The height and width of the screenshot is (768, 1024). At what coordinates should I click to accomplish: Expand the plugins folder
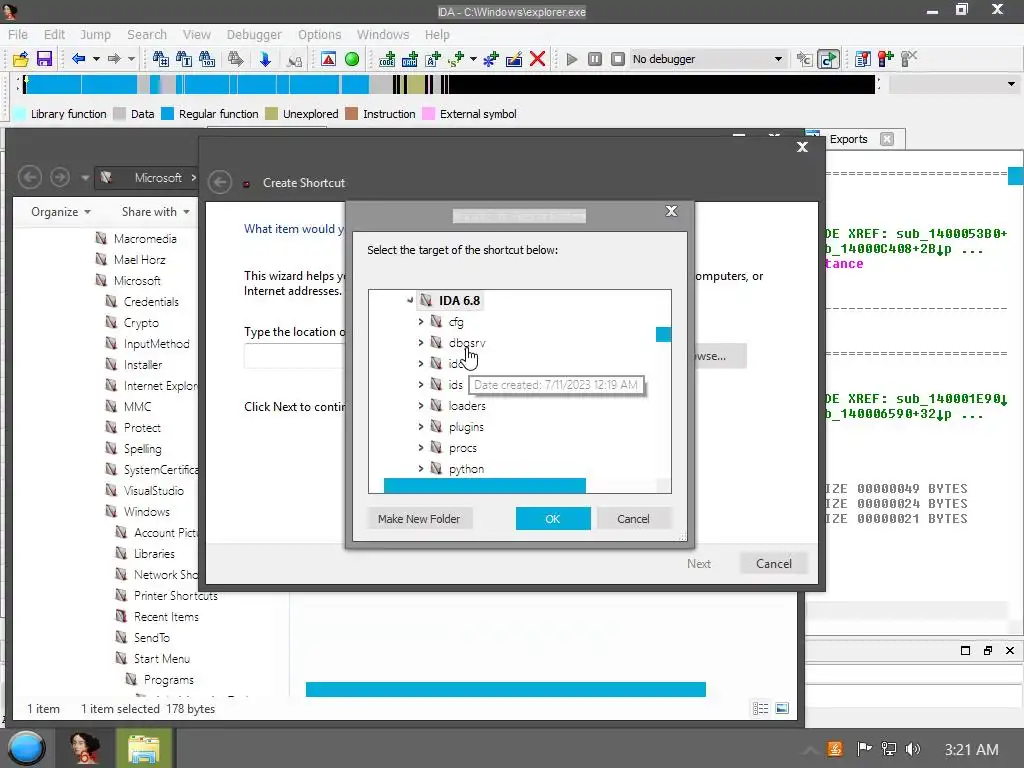tap(421, 426)
